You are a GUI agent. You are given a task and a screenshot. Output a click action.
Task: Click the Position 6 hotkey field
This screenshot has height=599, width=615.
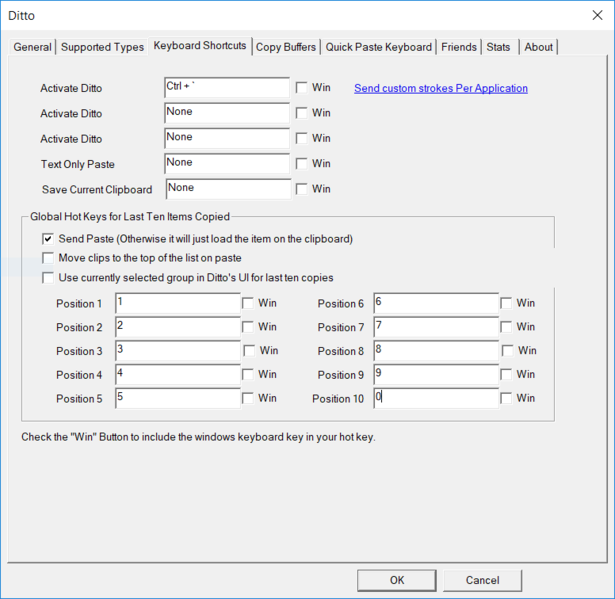tap(436, 303)
